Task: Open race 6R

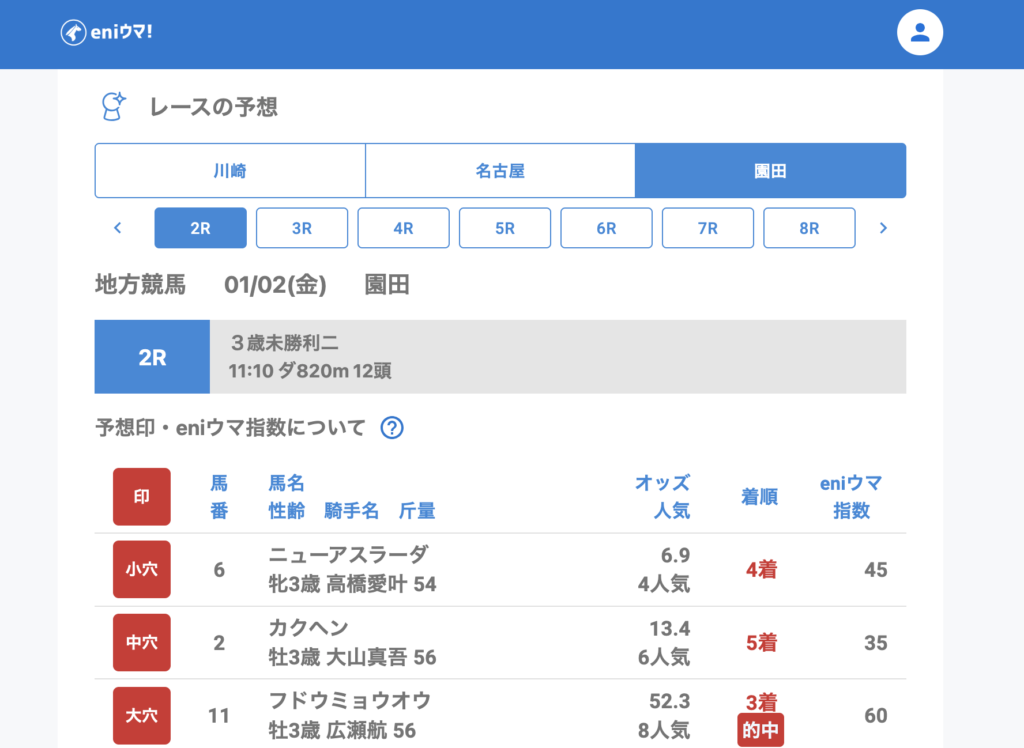Action: tap(606, 228)
